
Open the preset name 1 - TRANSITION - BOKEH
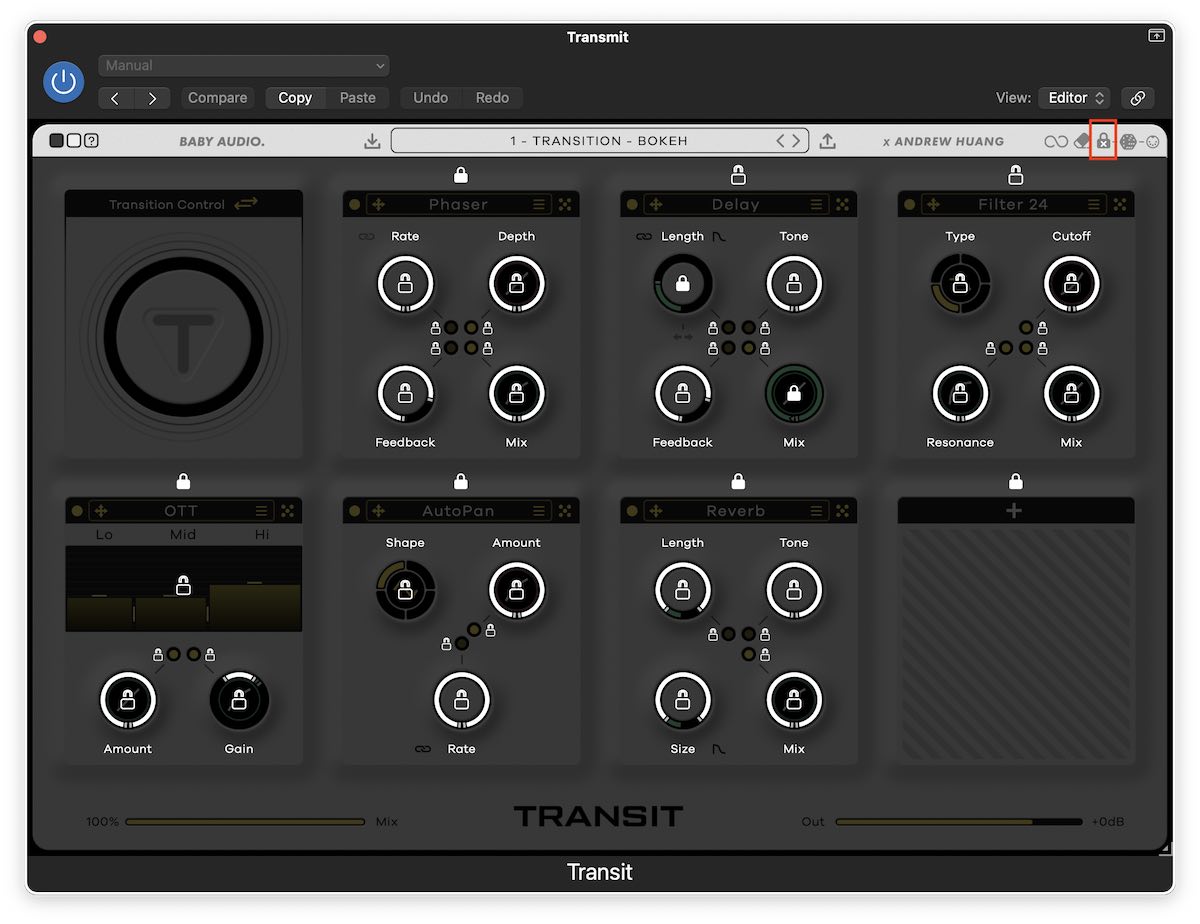tap(599, 141)
